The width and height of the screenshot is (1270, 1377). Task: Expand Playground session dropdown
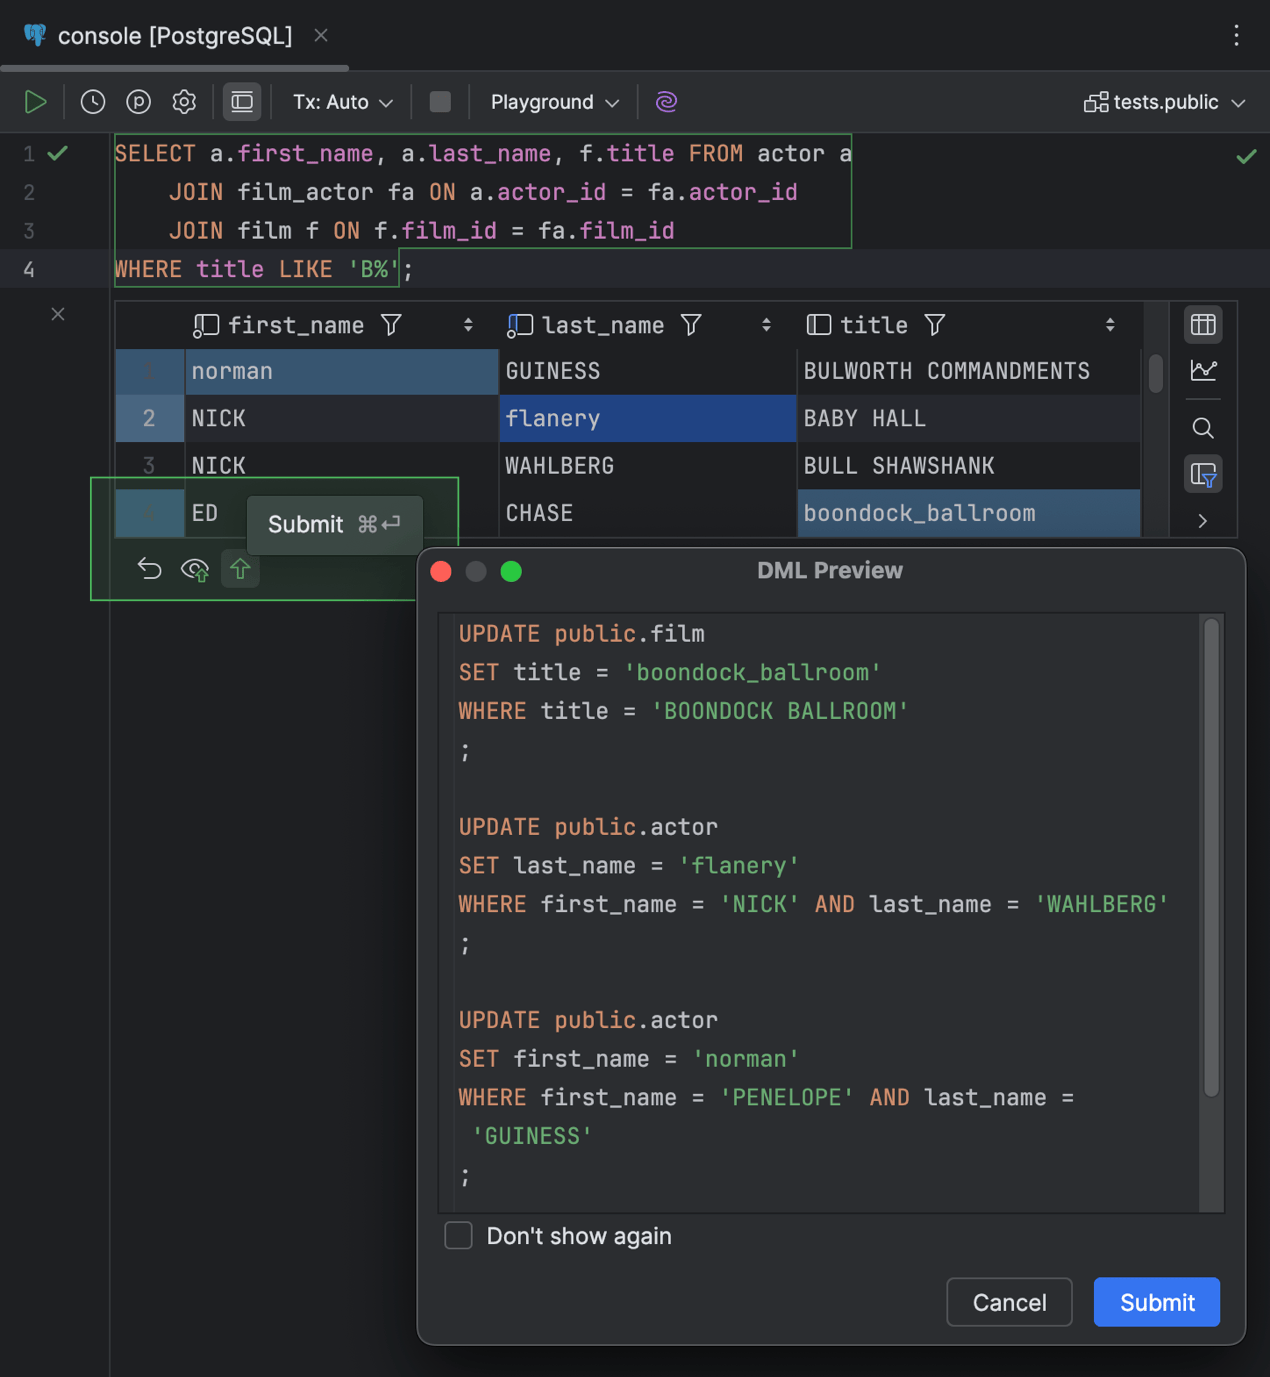554,102
